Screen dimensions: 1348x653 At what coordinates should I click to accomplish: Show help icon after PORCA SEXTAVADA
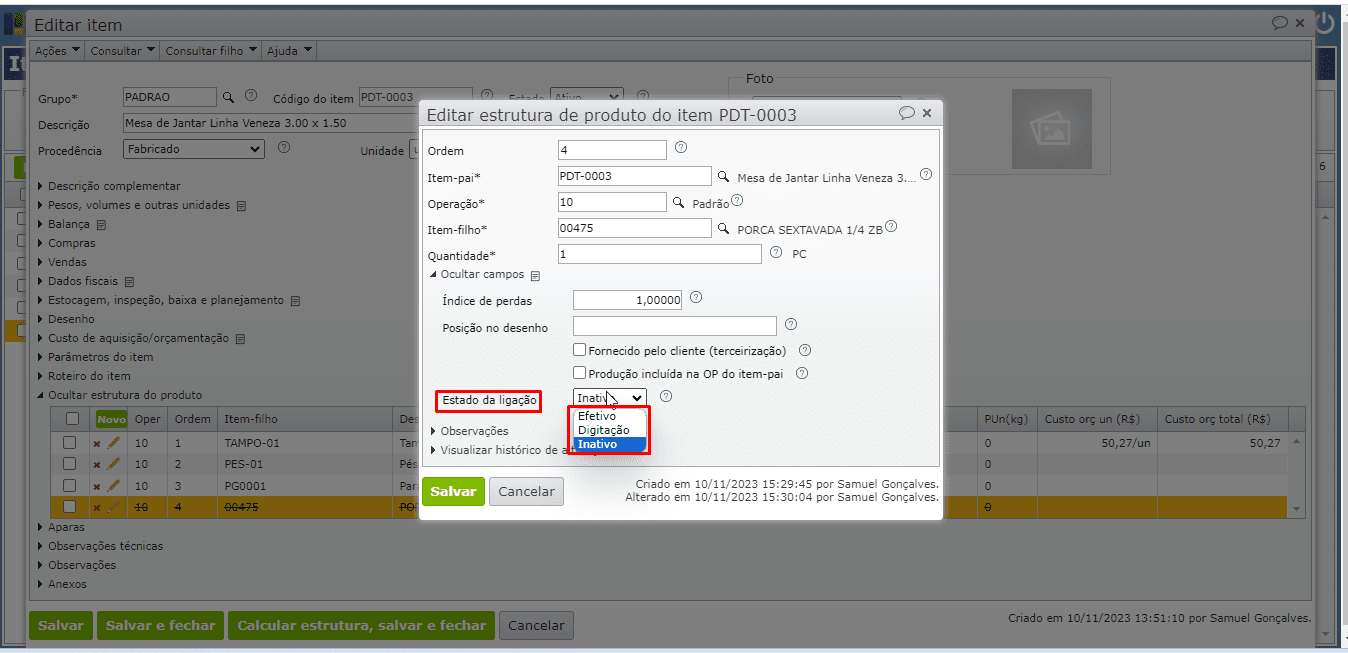tap(891, 226)
